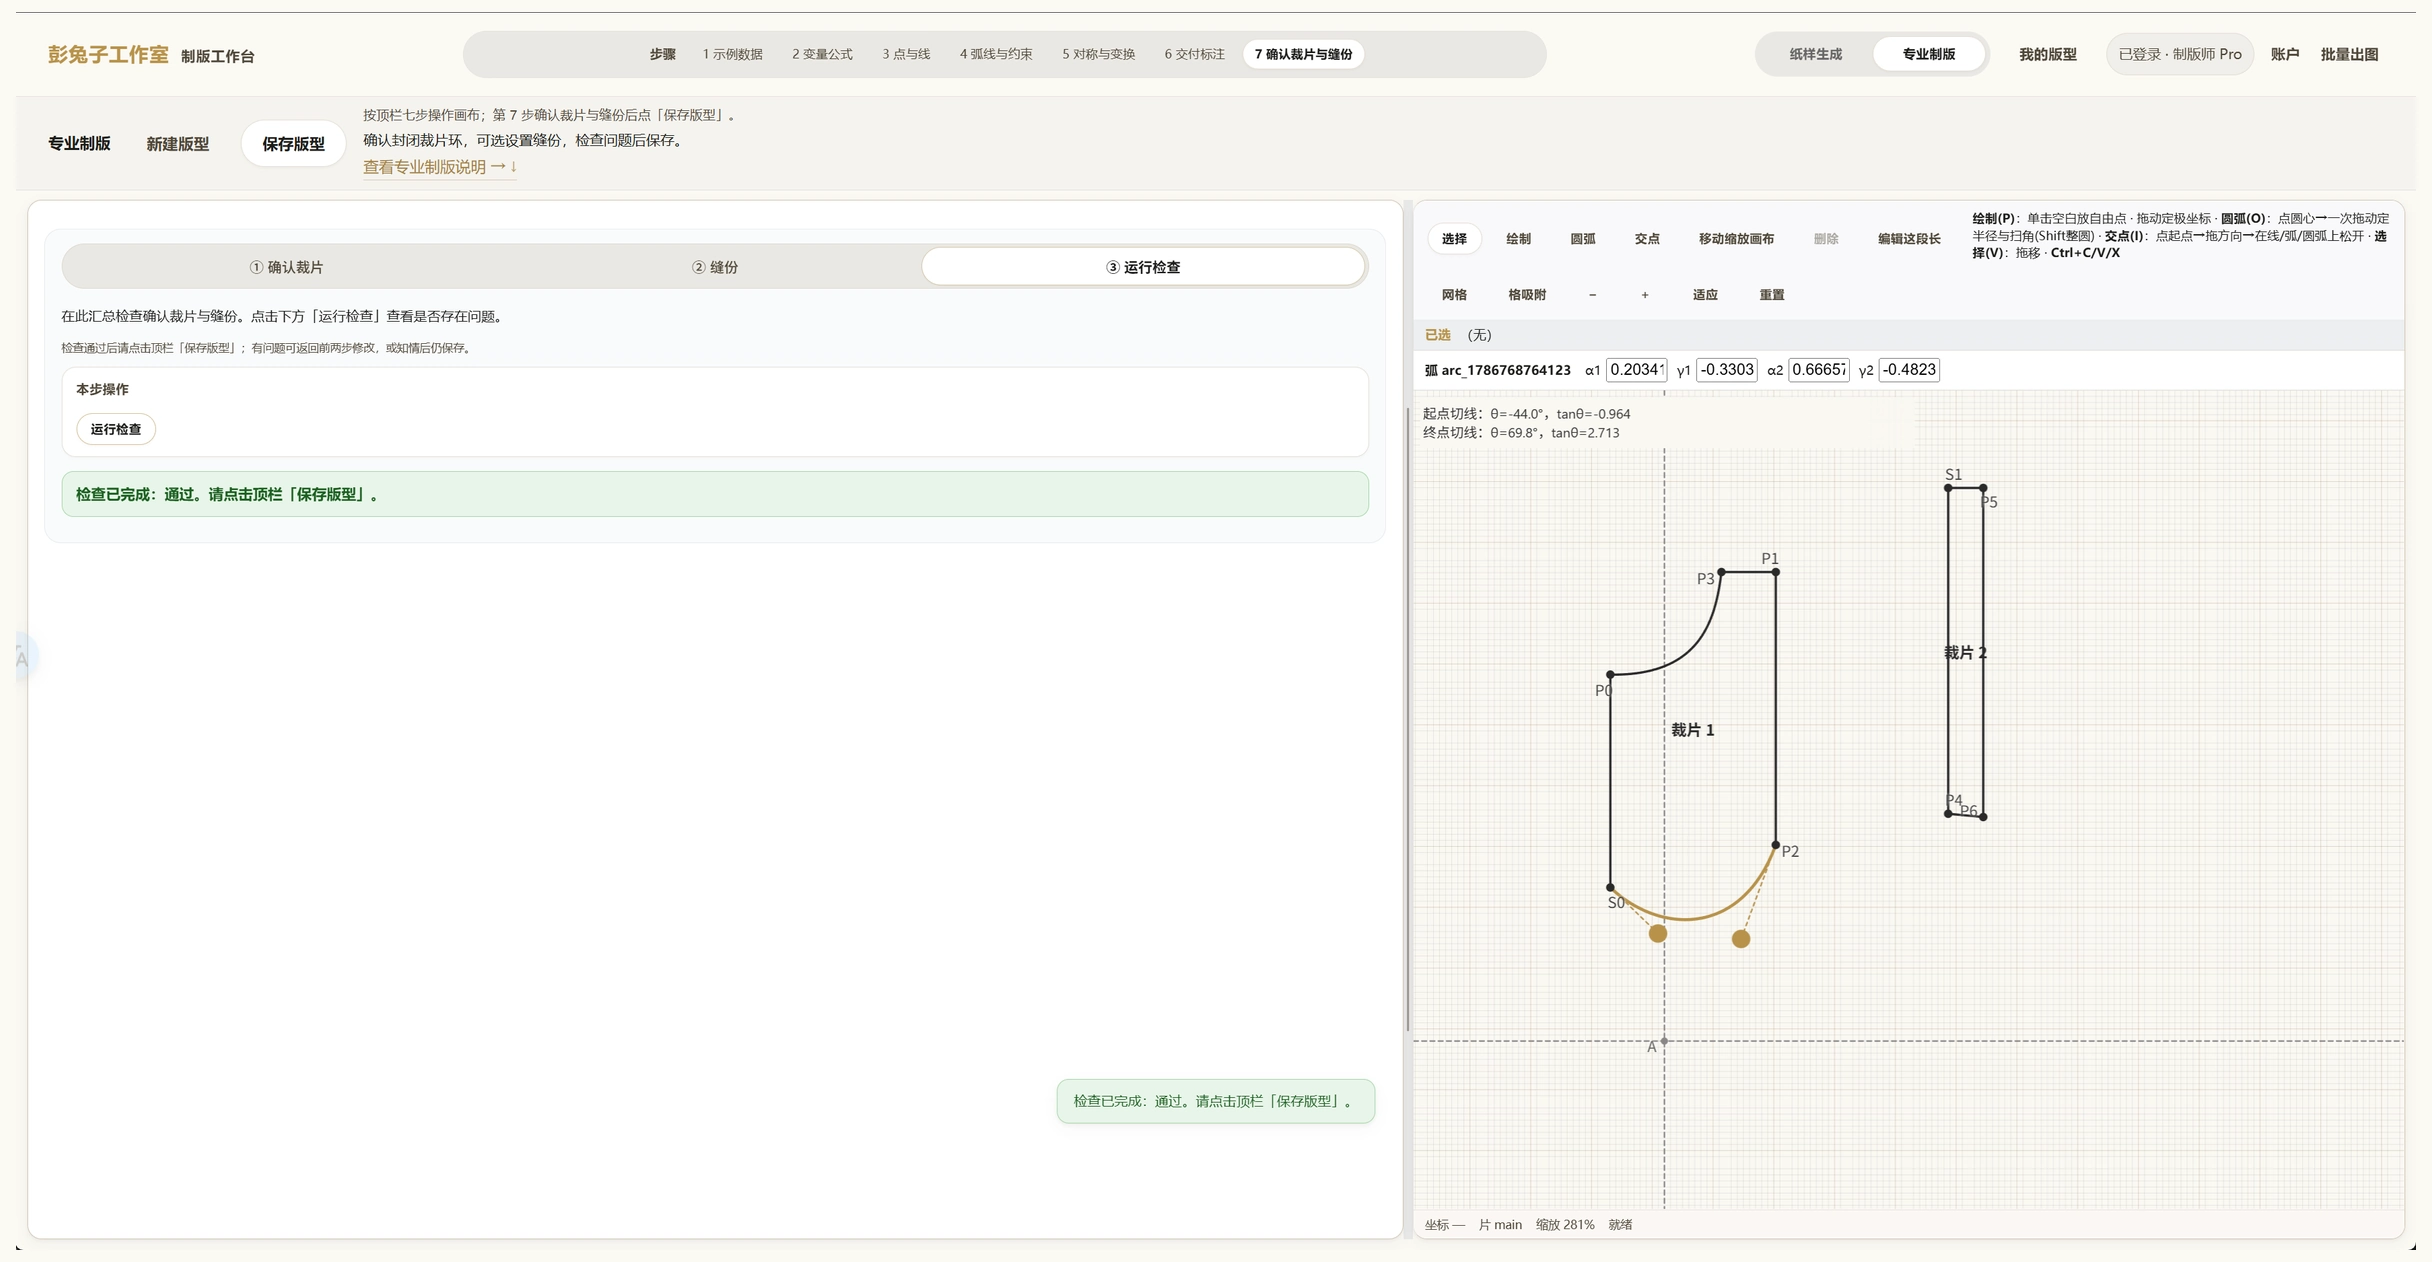2432x1262 pixels.
Task: Toggle 格吸附 grid snapping
Action: [1526, 295]
